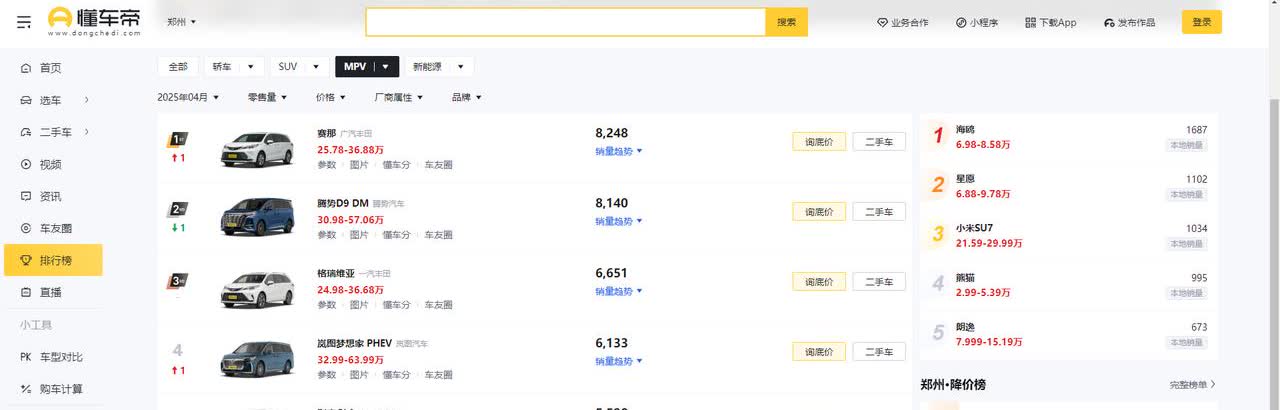Image resolution: width=1280 pixels, height=410 pixels.
Task: Click the 二手车 sidebar icon
Action: 26,132
